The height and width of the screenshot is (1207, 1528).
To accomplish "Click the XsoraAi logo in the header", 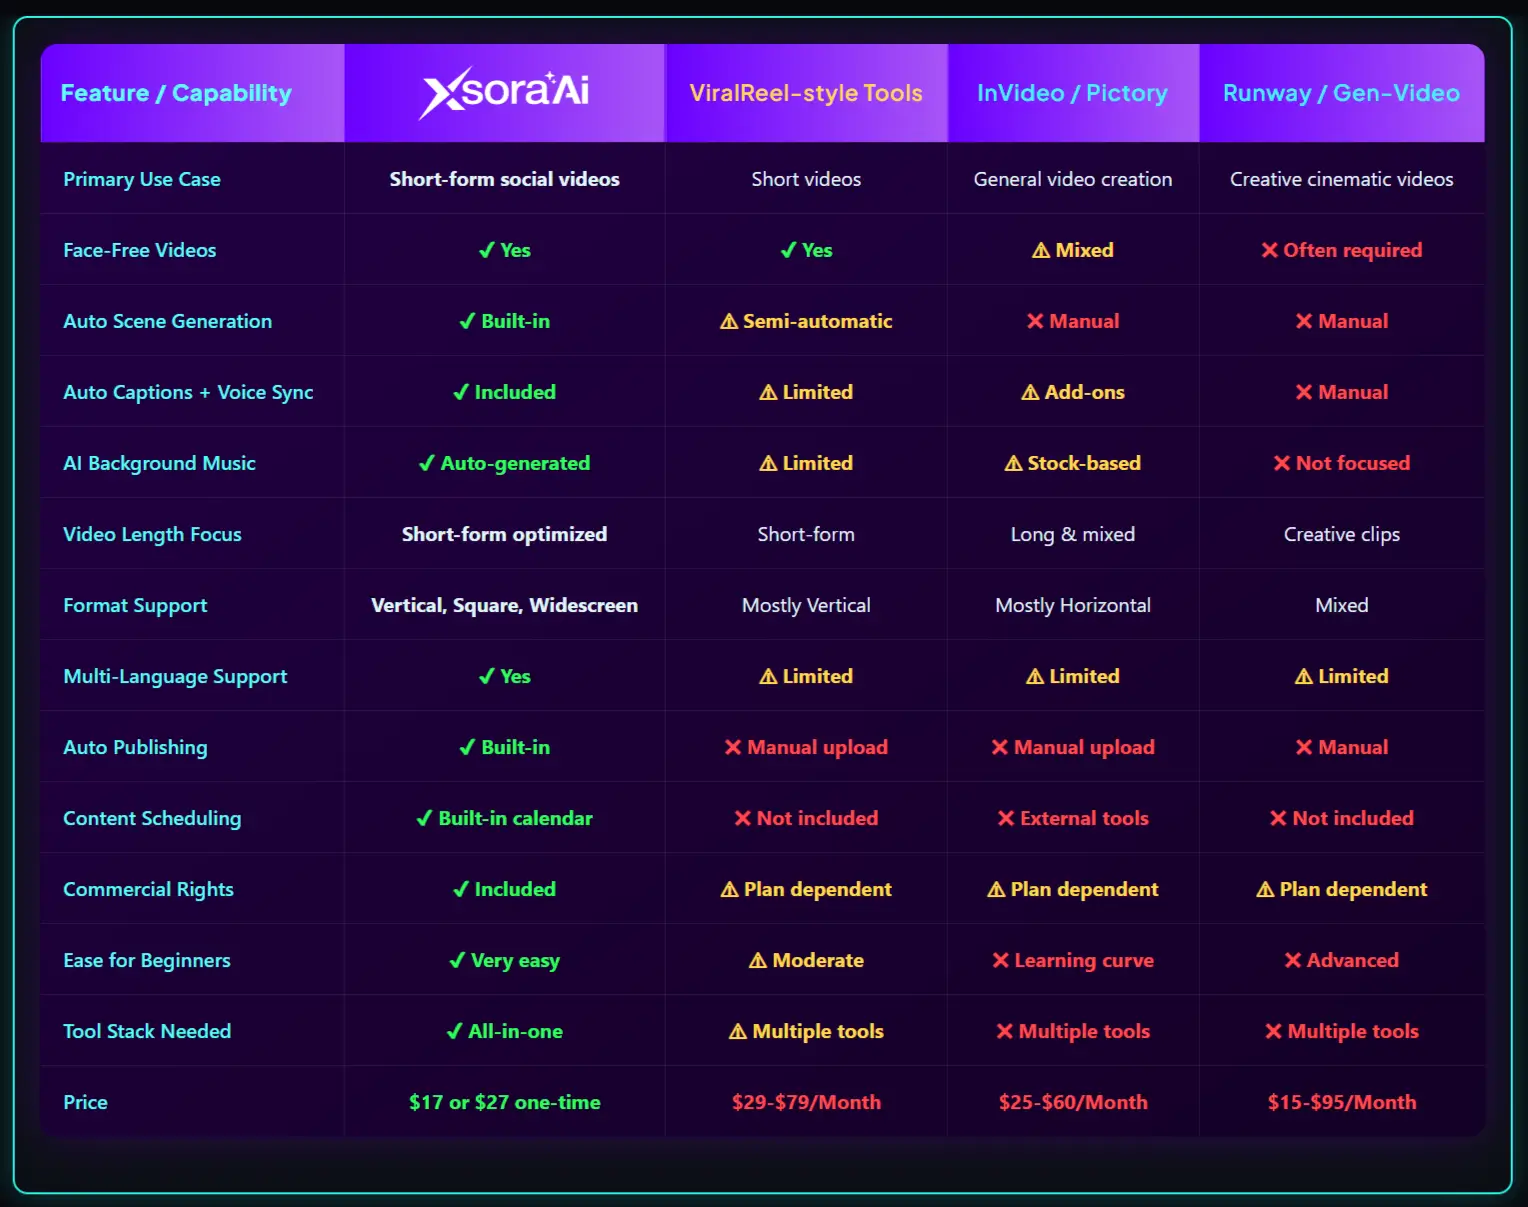I will [504, 93].
